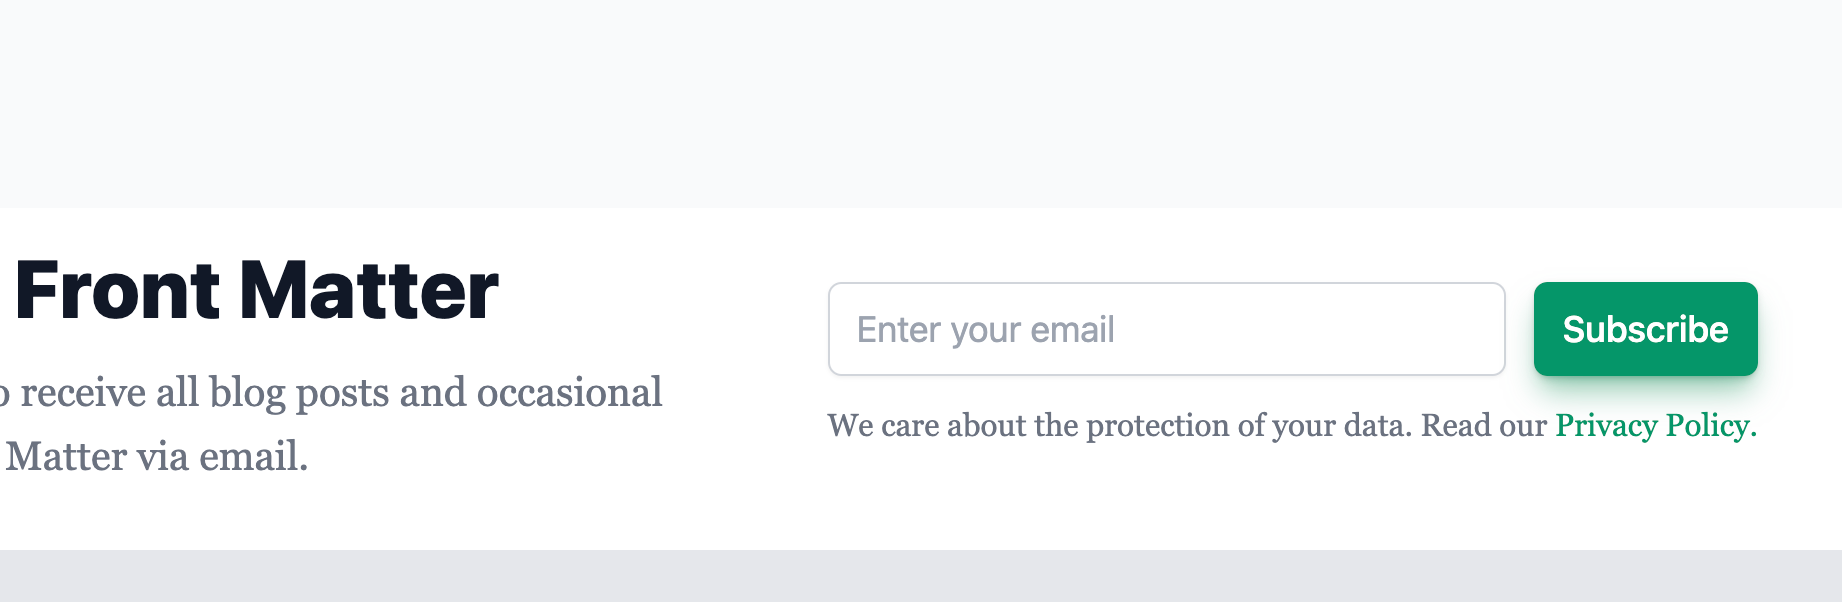Click the word "Matter" in the bold heading

369,291
